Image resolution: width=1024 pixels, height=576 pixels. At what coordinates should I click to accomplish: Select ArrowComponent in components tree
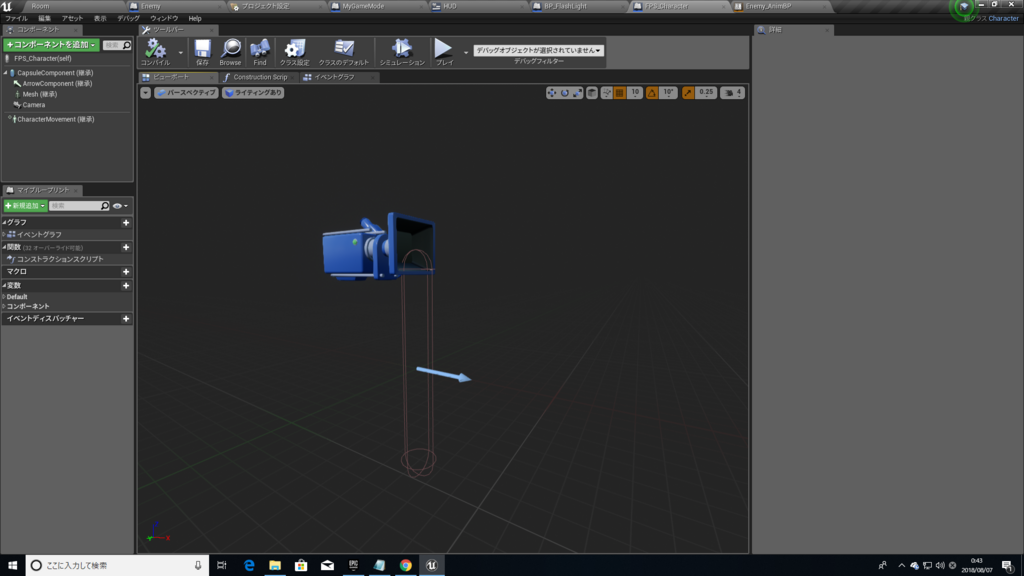pos(57,84)
